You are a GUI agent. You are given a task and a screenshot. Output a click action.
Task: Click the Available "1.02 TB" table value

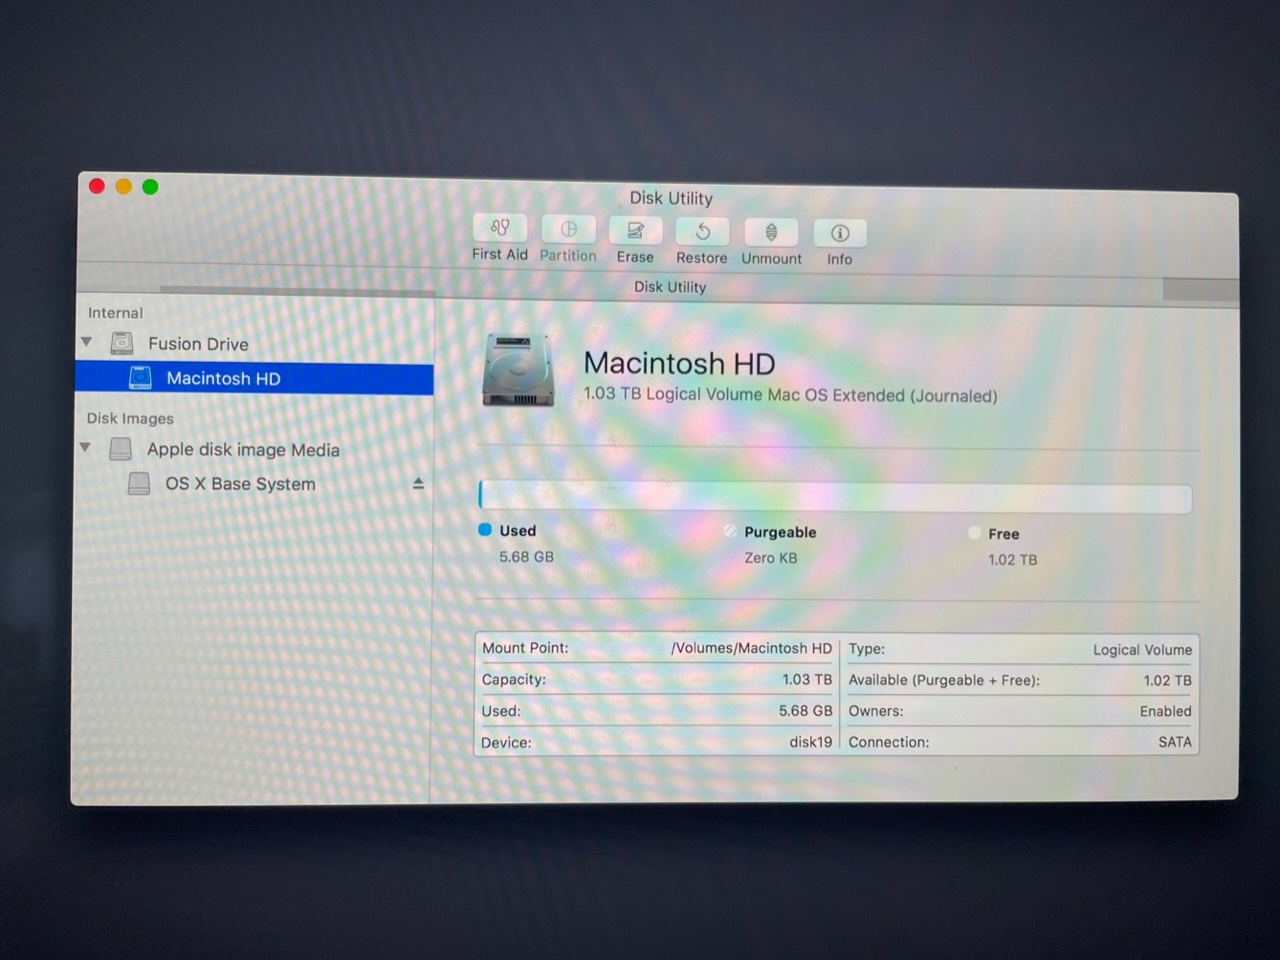click(x=1167, y=680)
